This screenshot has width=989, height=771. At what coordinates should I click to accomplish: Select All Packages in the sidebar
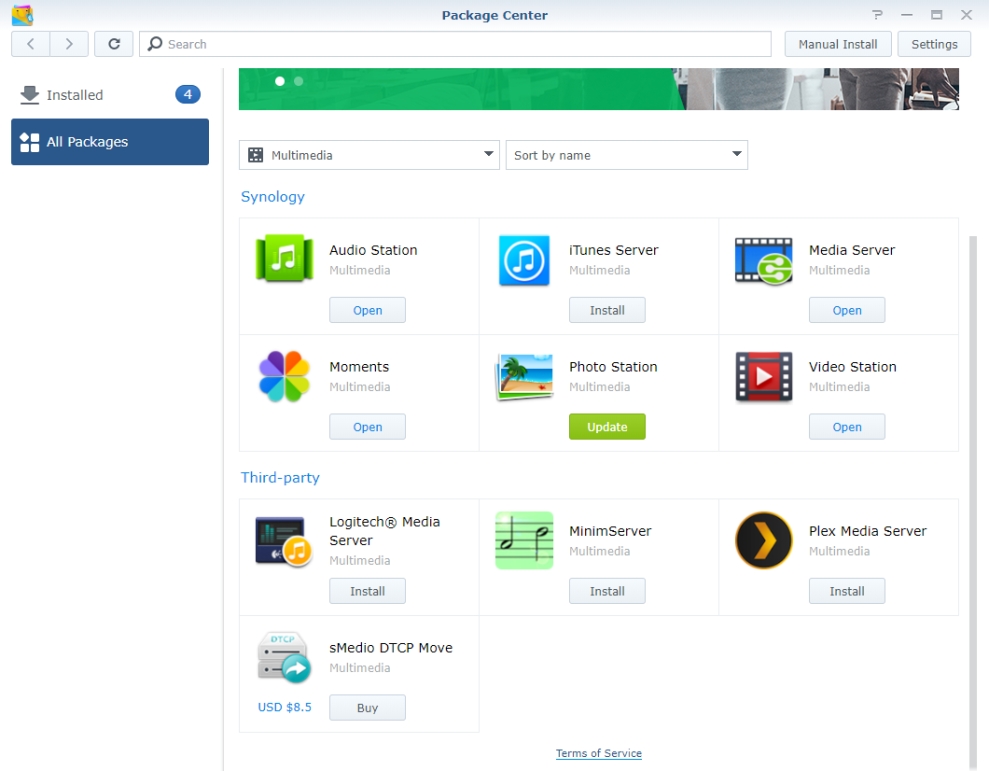click(x=109, y=142)
